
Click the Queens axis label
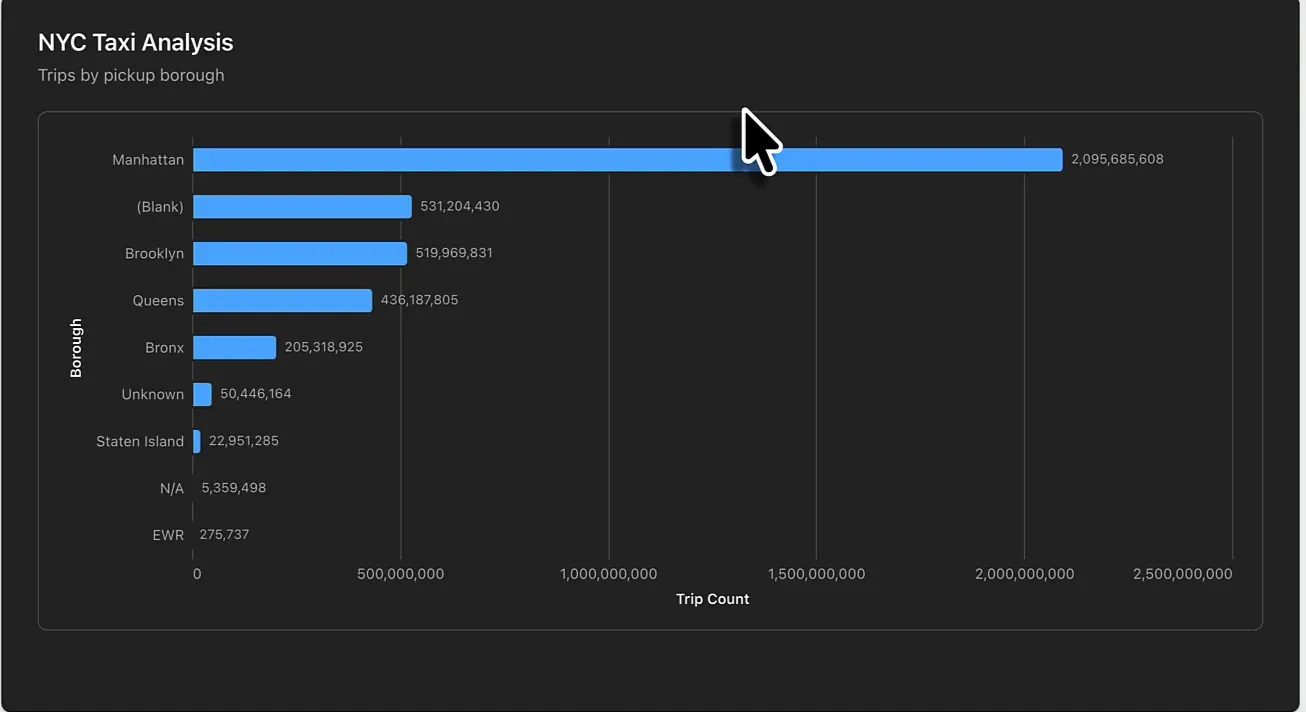(159, 300)
